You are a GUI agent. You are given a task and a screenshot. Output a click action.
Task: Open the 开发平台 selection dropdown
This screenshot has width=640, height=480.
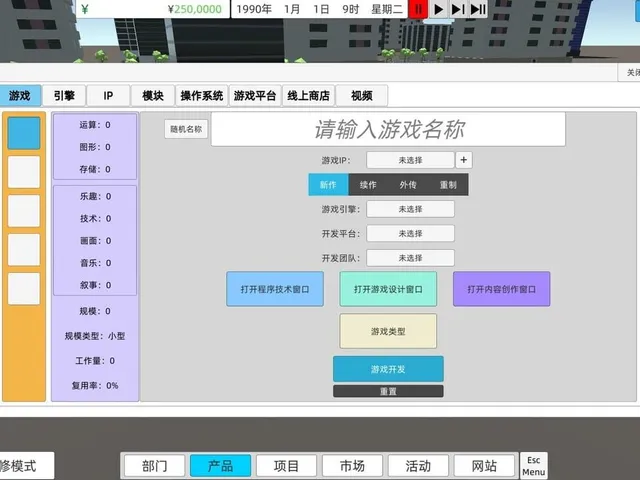(x=410, y=233)
